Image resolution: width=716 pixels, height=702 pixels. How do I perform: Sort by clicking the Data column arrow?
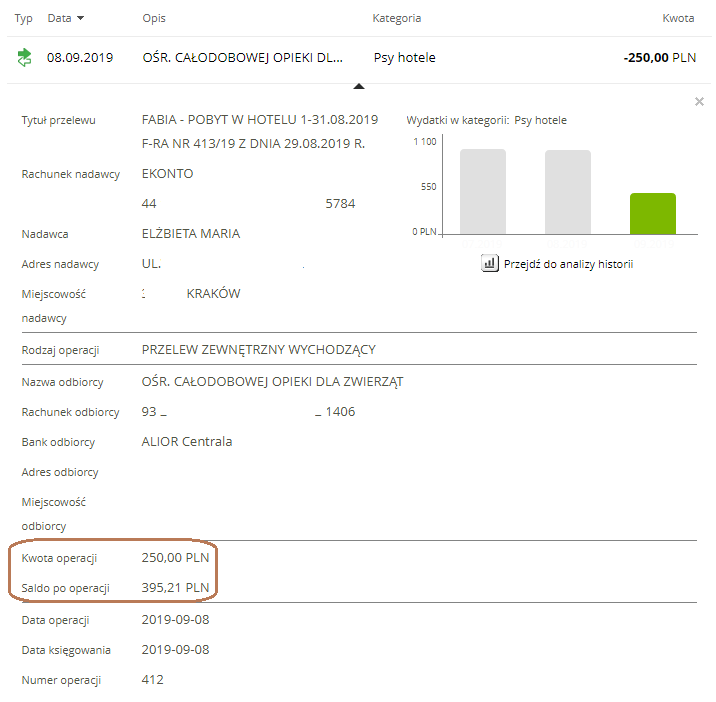[x=80, y=19]
